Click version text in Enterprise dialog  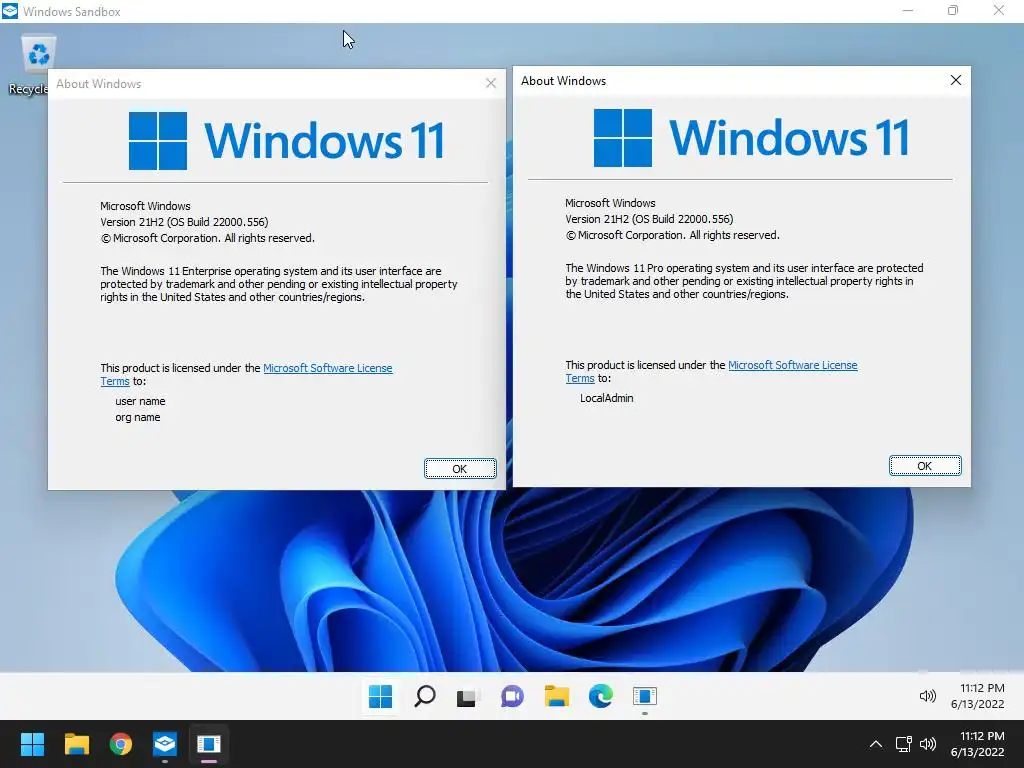(184, 222)
